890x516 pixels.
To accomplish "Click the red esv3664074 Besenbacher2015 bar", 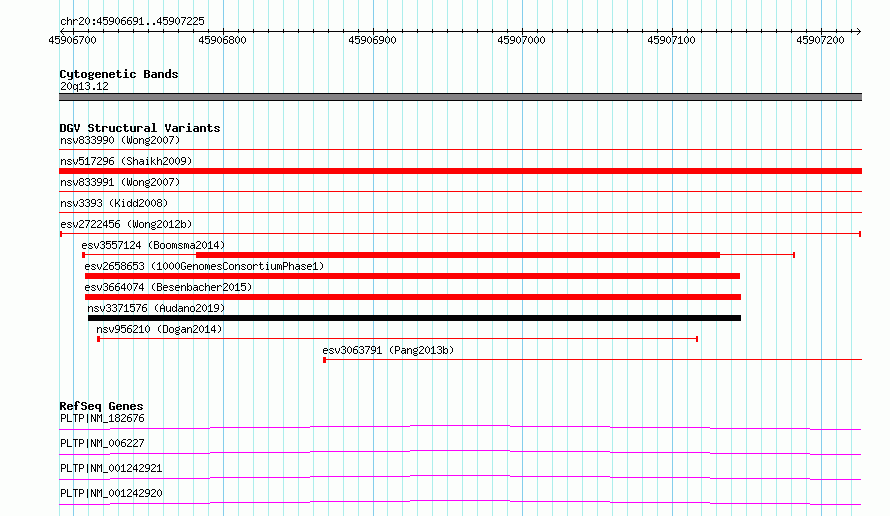I will tap(413, 297).
